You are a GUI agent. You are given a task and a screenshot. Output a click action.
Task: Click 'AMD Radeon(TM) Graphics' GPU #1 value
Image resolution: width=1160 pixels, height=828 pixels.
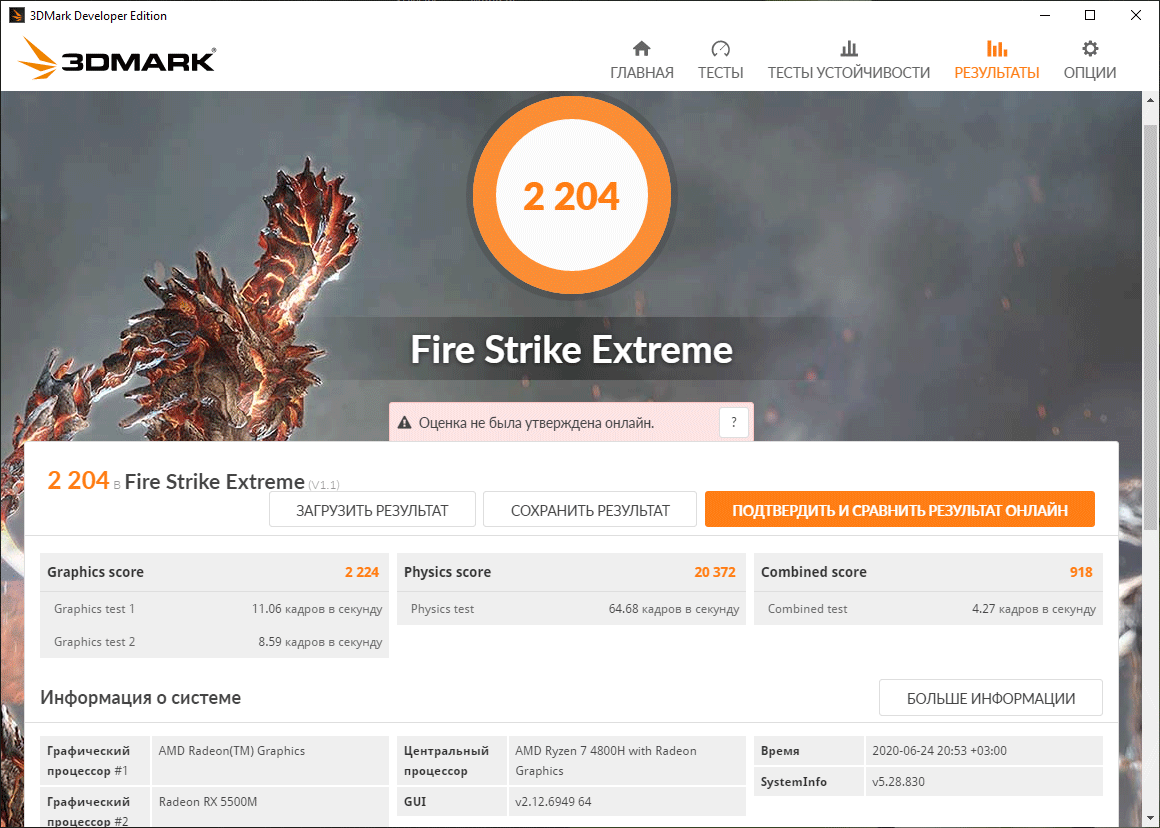[232, 750]
